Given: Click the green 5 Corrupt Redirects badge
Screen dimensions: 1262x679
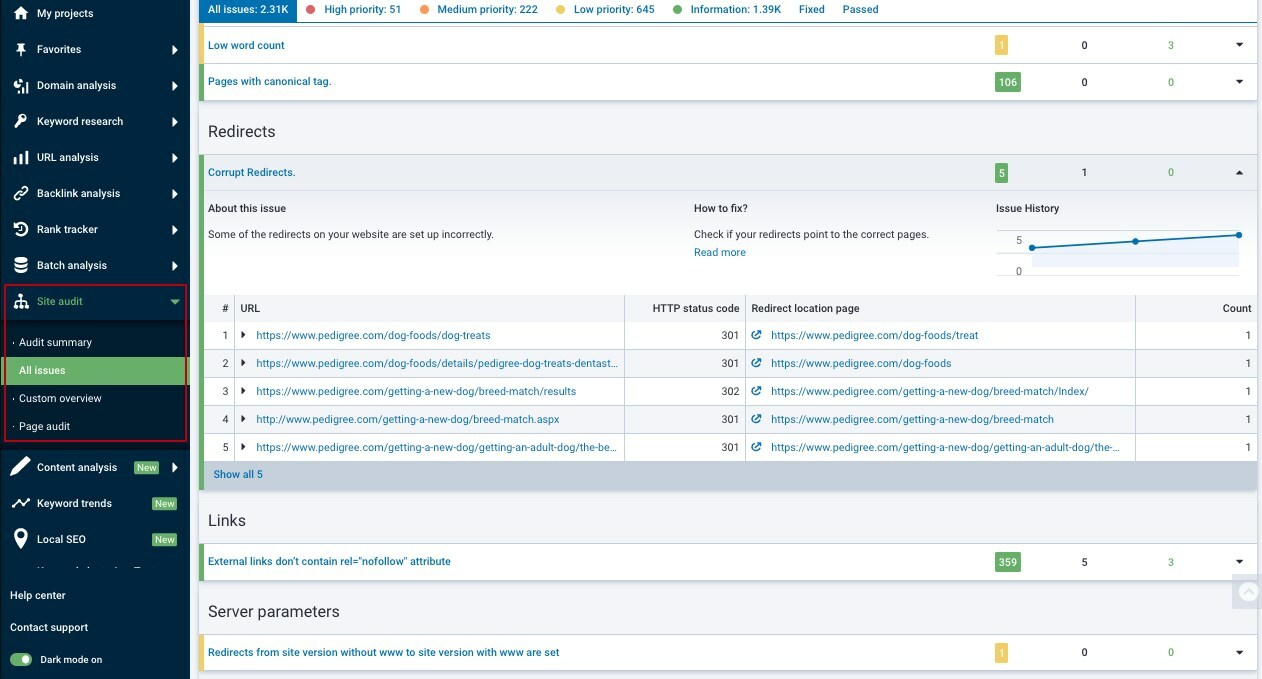Looking at the screenshot, I should pos(1001,173).
